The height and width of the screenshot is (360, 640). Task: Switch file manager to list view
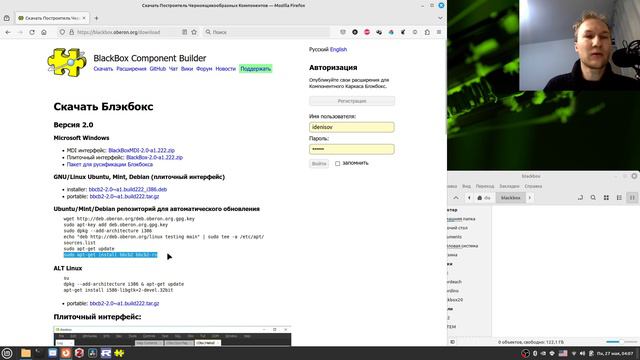point(619,198)
